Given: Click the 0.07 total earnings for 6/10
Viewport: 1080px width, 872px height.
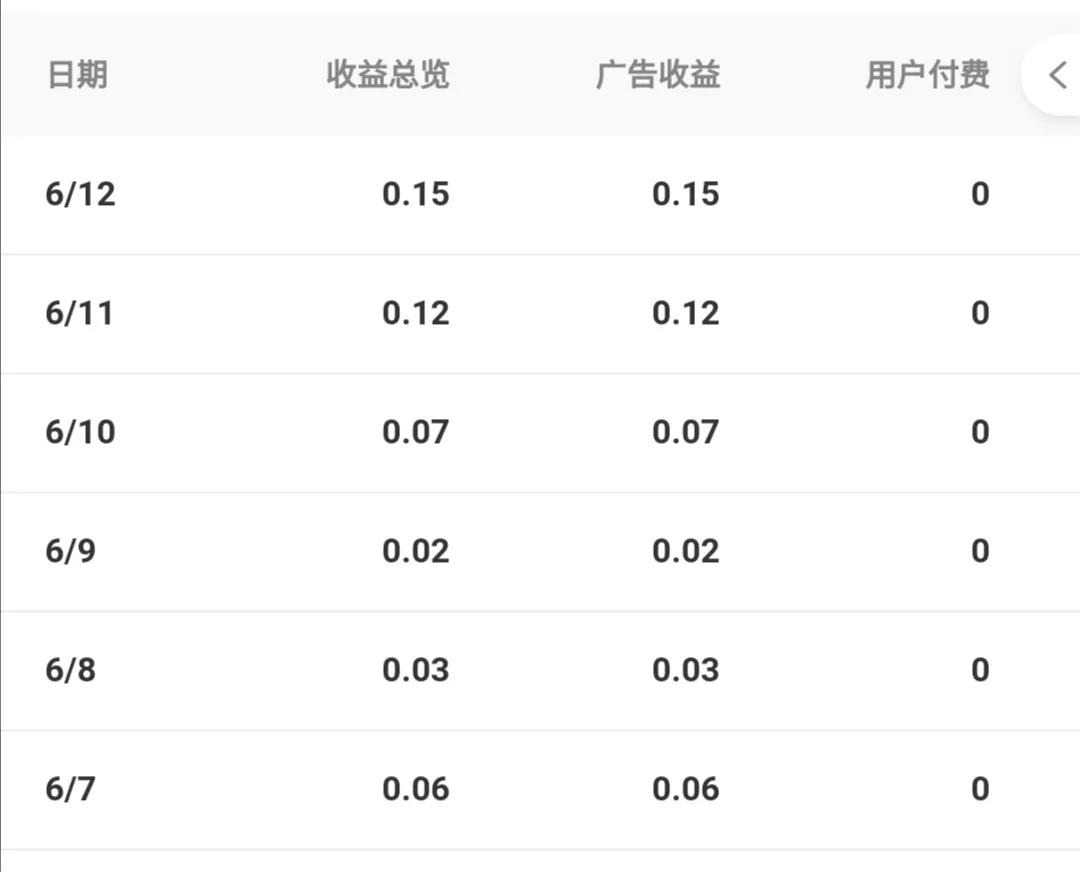Looking at the screenshot, I should (x=417, y=432).
